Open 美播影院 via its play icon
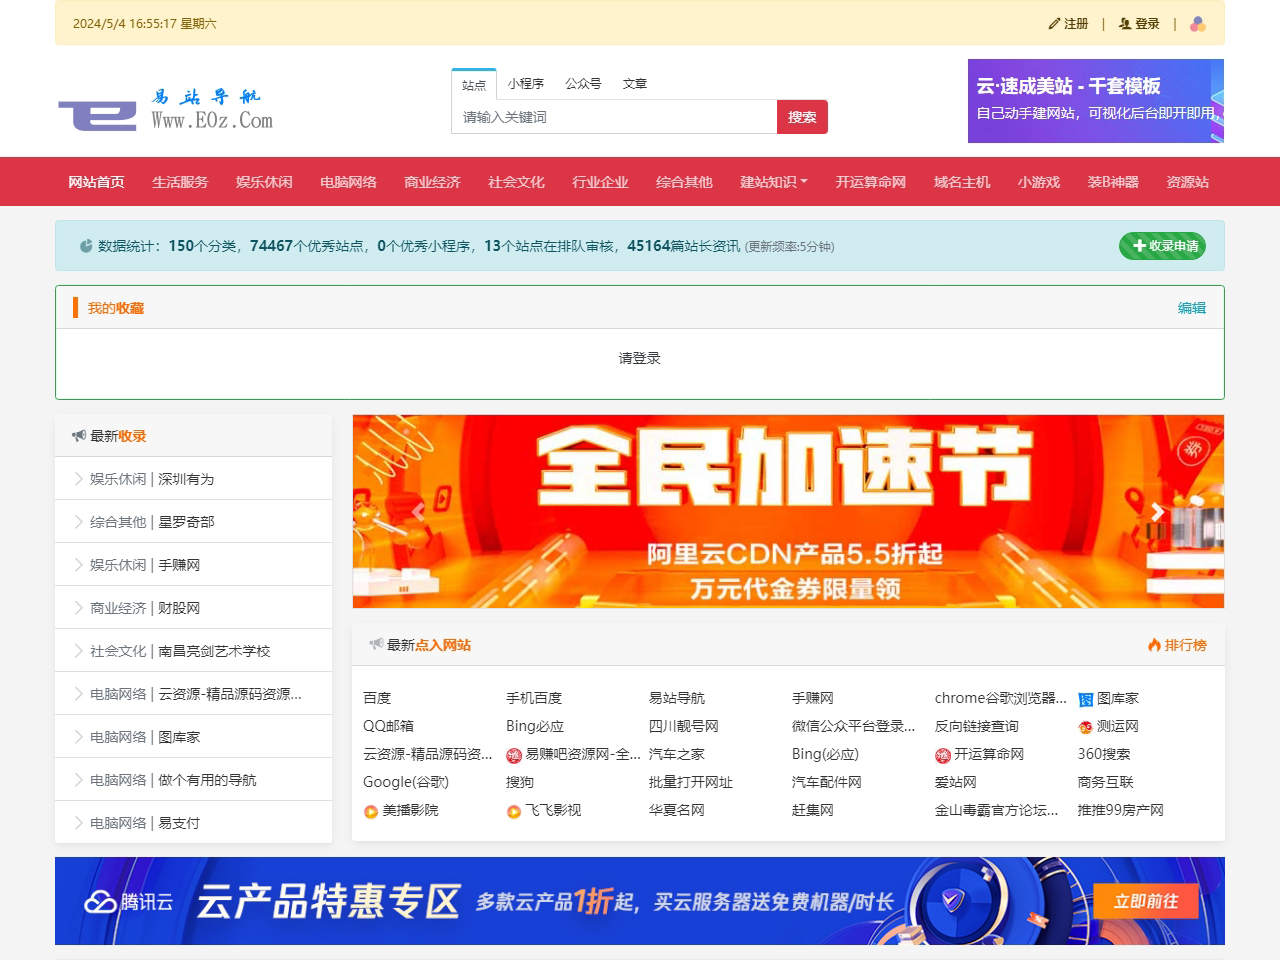1280x960 pixels. [370, 811]
